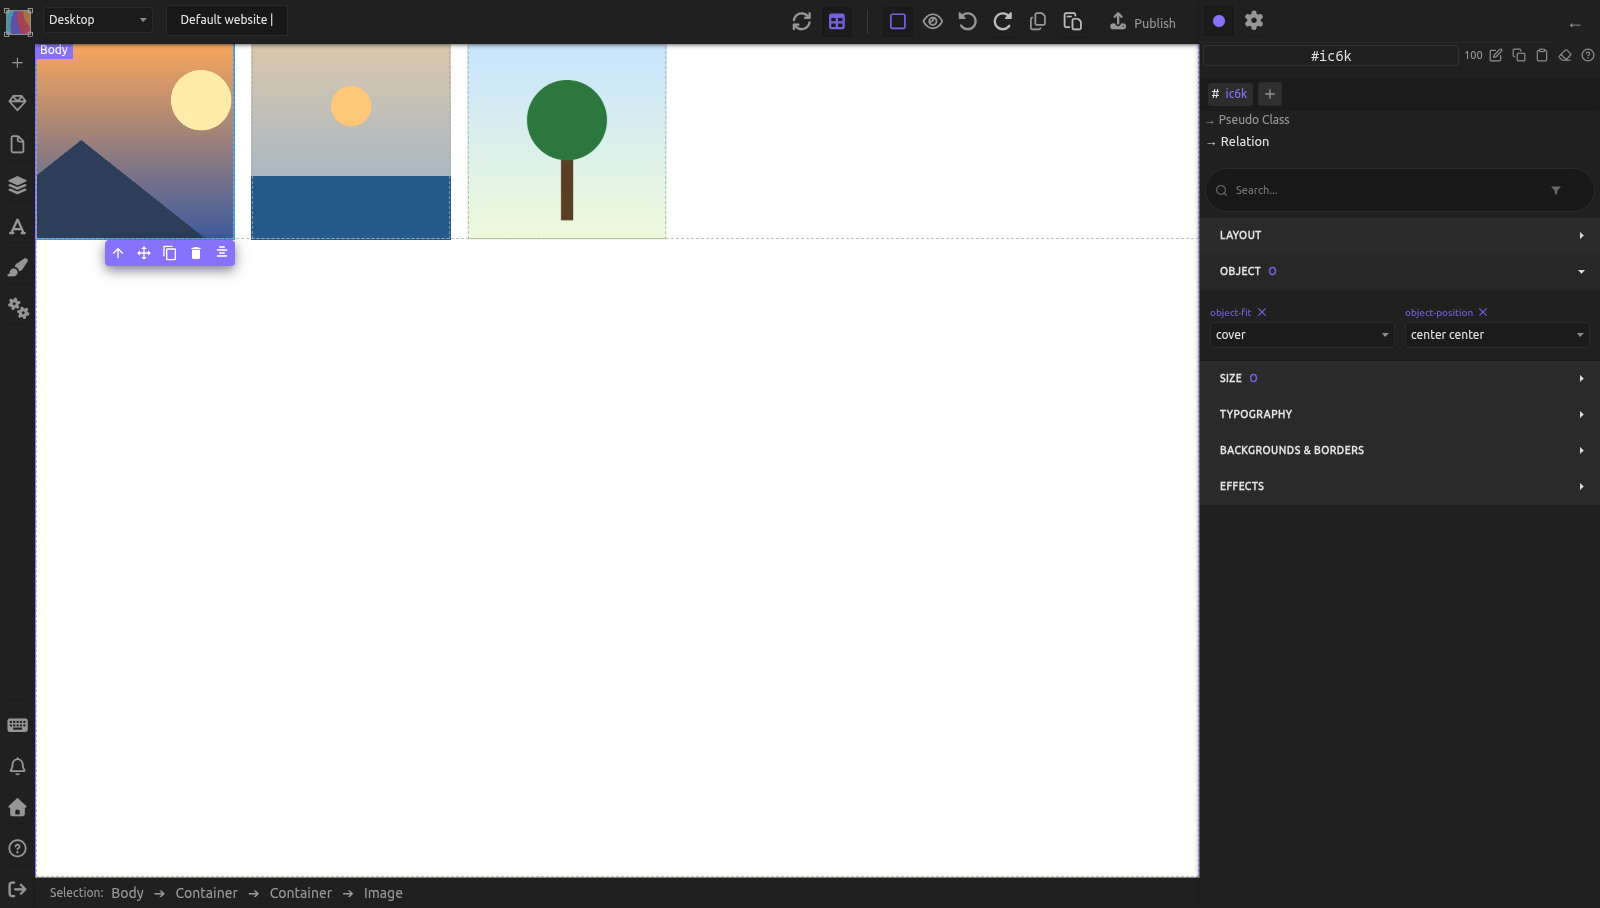1600x908 pixels.
Task: Open keyboard shortcuts icon
Action: click(x=17, y=726)
